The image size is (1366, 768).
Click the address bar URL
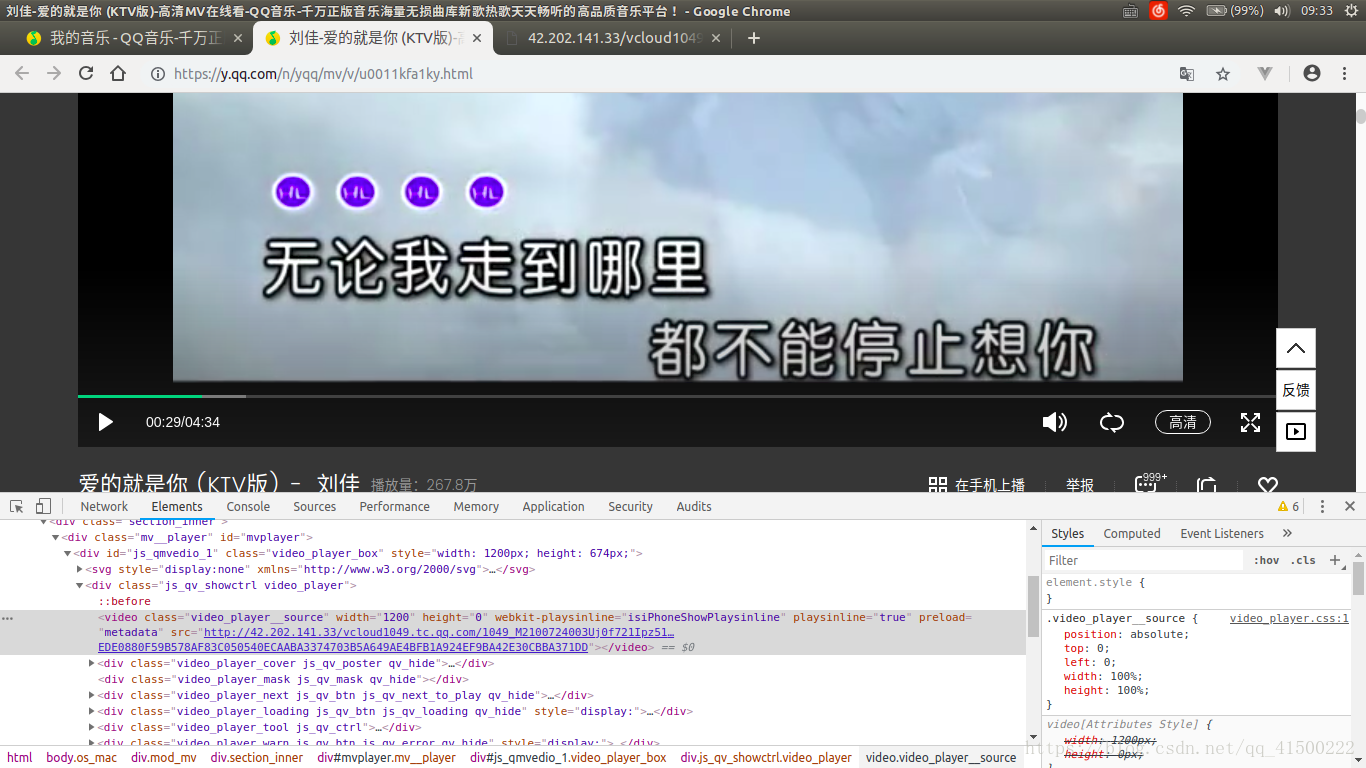pos(323,74)
